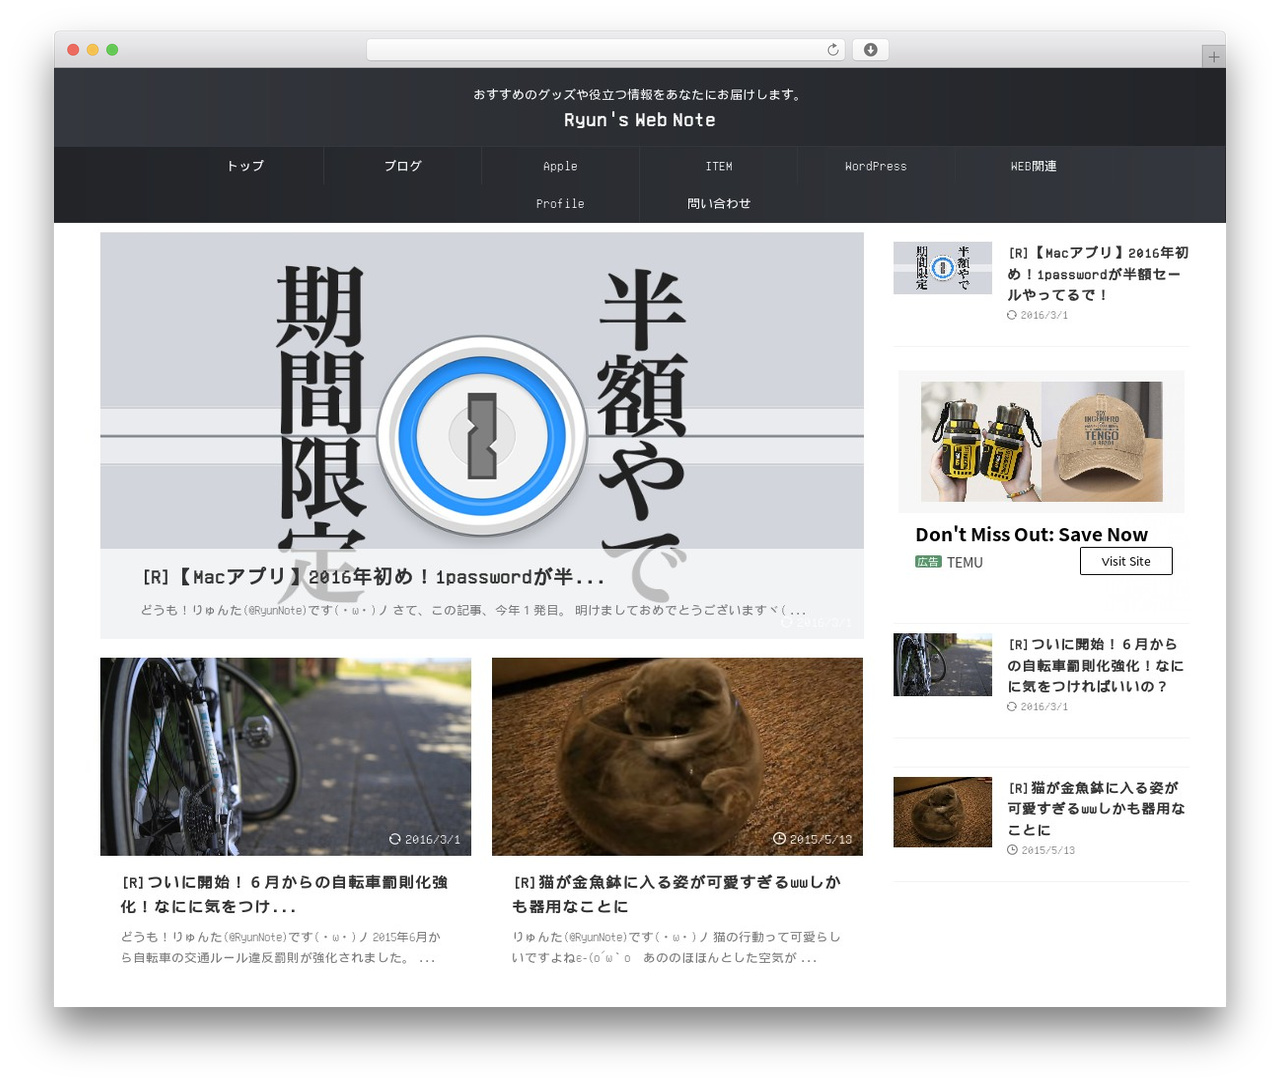Open the トップ menu item
1280x1084 pixels.
[x=245, y=166]
